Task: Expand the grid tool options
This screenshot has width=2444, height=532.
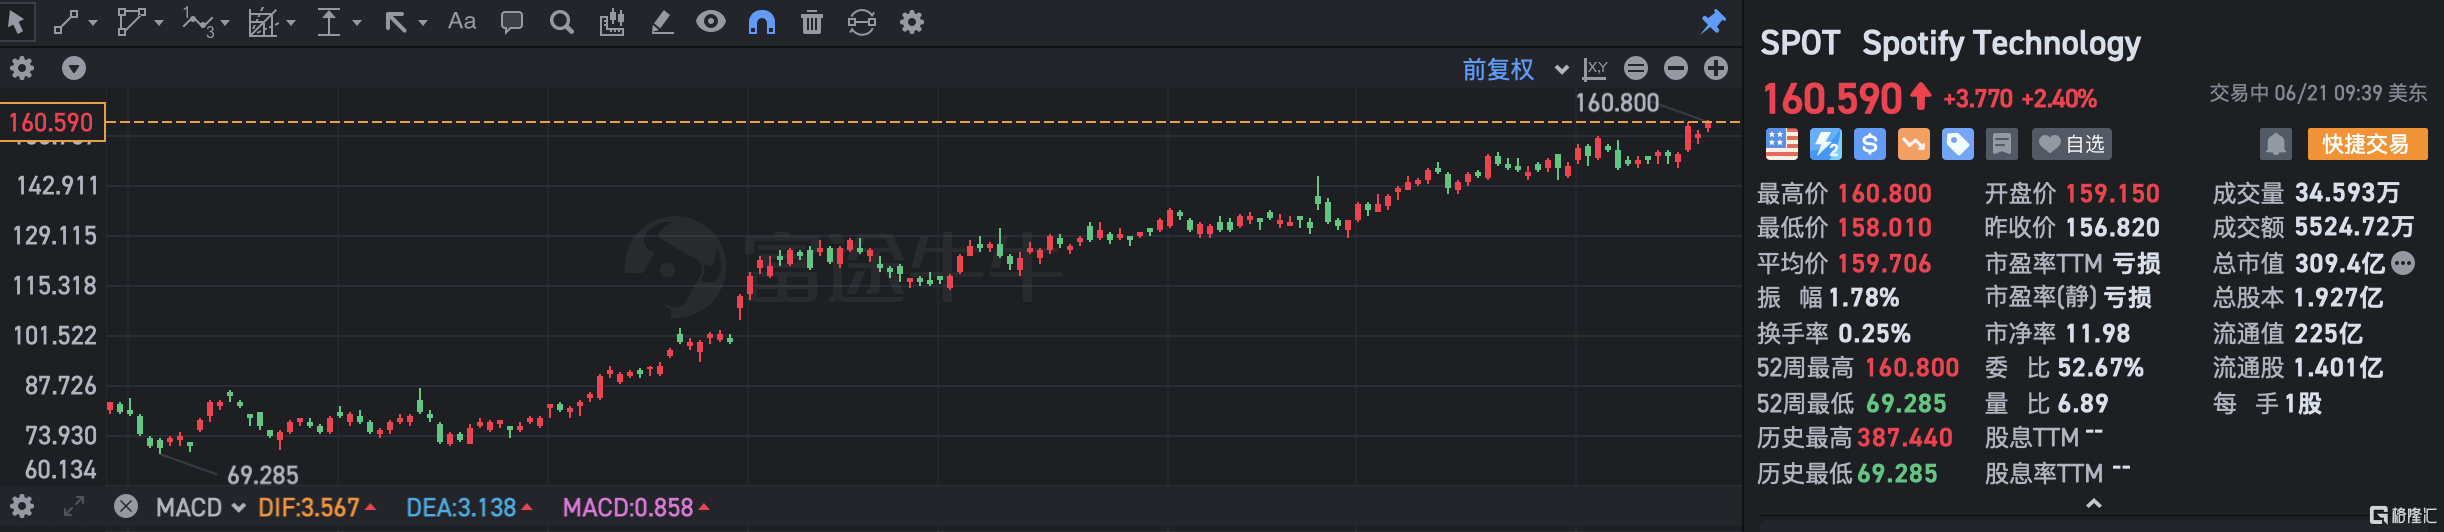Action: click(291, 23)
